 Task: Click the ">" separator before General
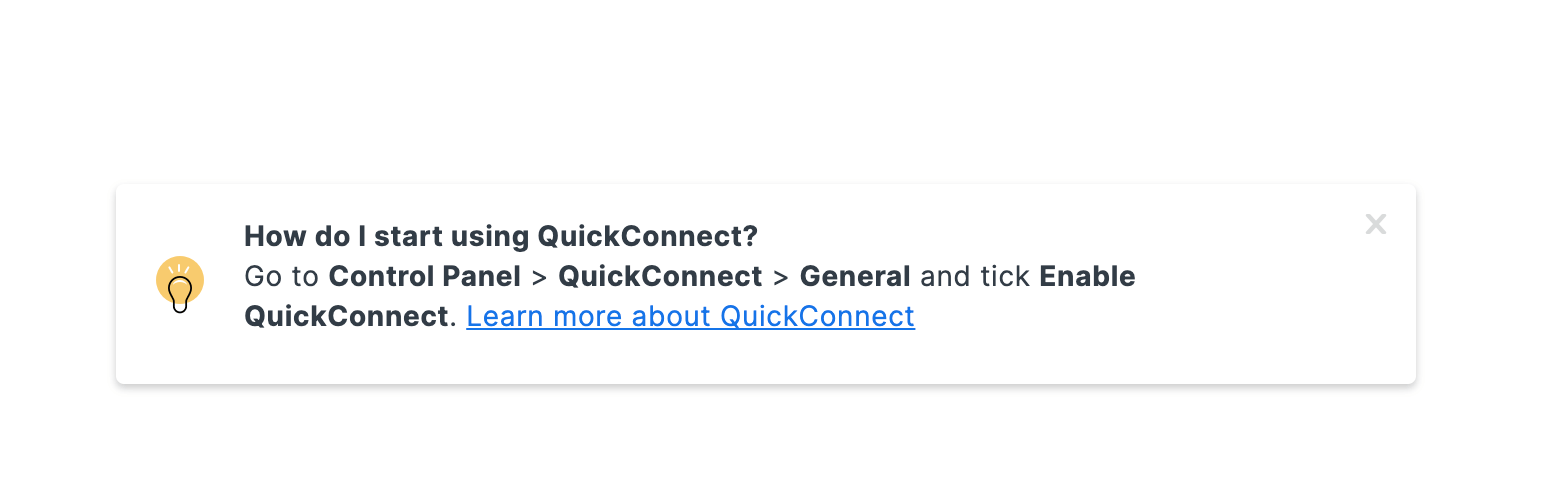781,277
